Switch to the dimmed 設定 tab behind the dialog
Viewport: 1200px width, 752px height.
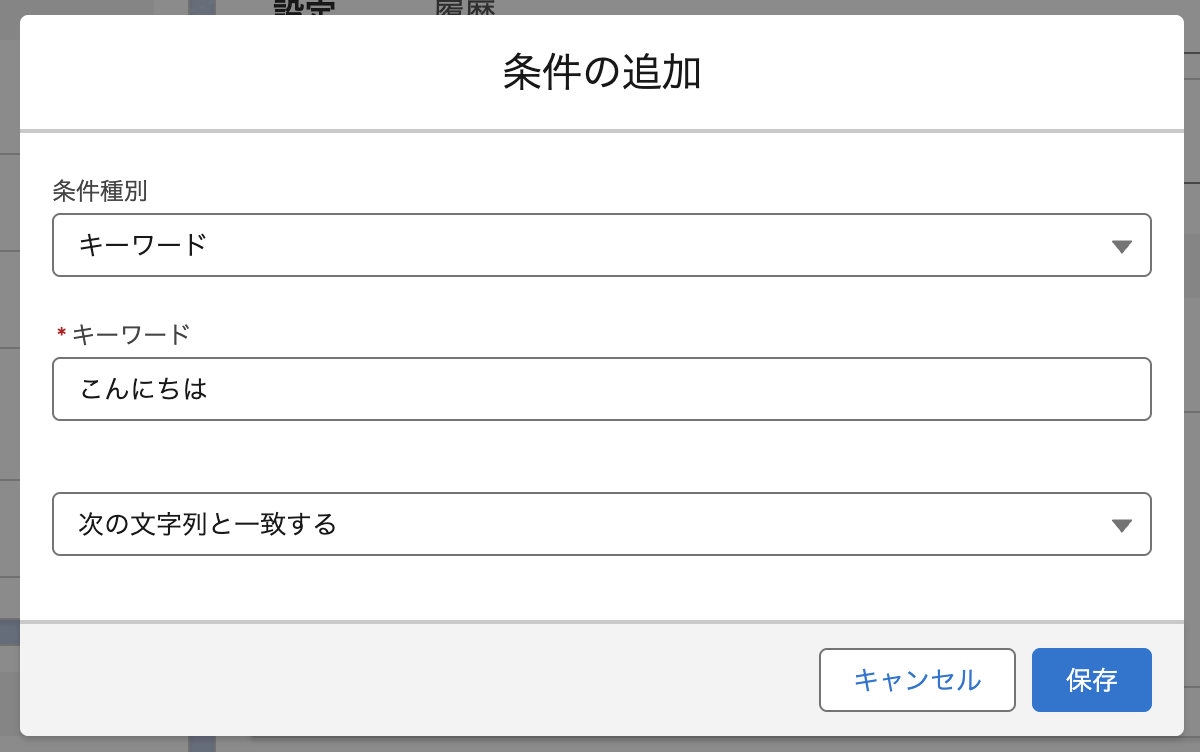[304, 8]
